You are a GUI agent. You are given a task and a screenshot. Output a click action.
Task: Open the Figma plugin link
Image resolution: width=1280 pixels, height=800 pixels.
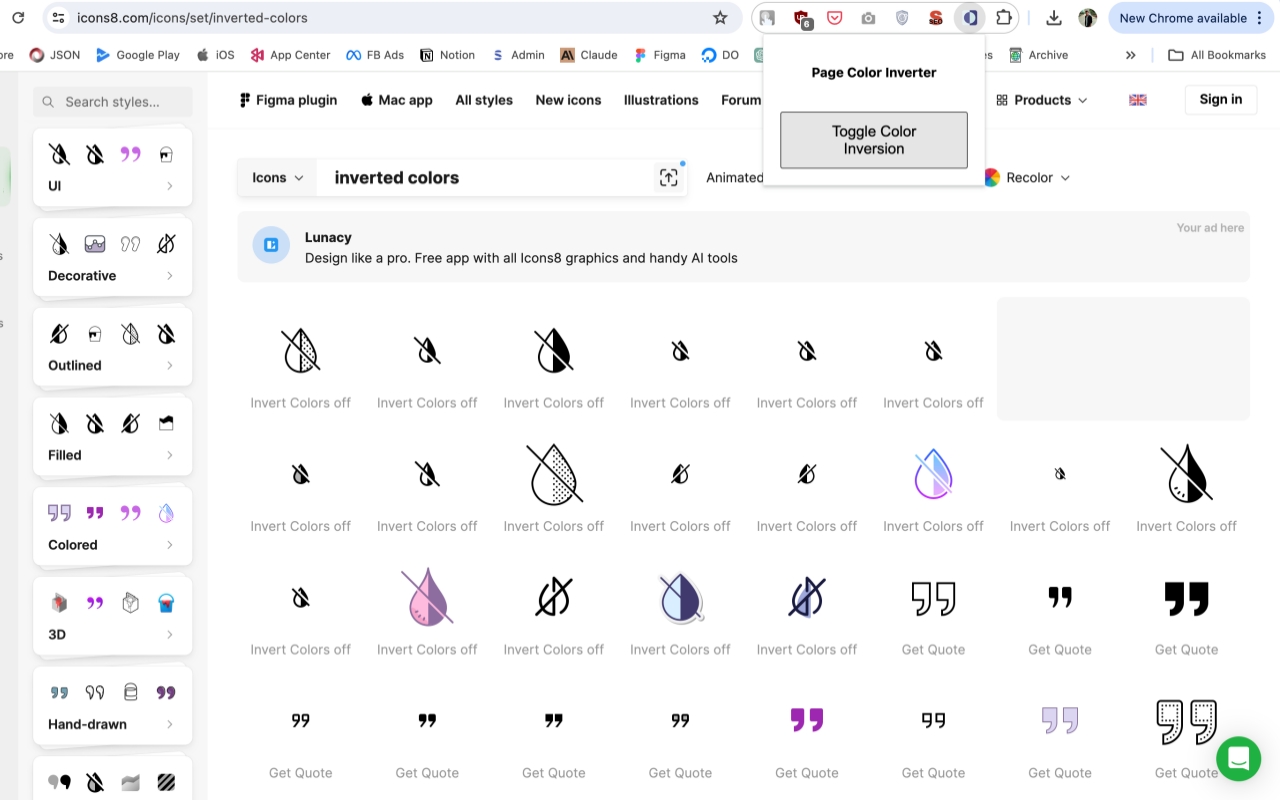pos(288,100)
